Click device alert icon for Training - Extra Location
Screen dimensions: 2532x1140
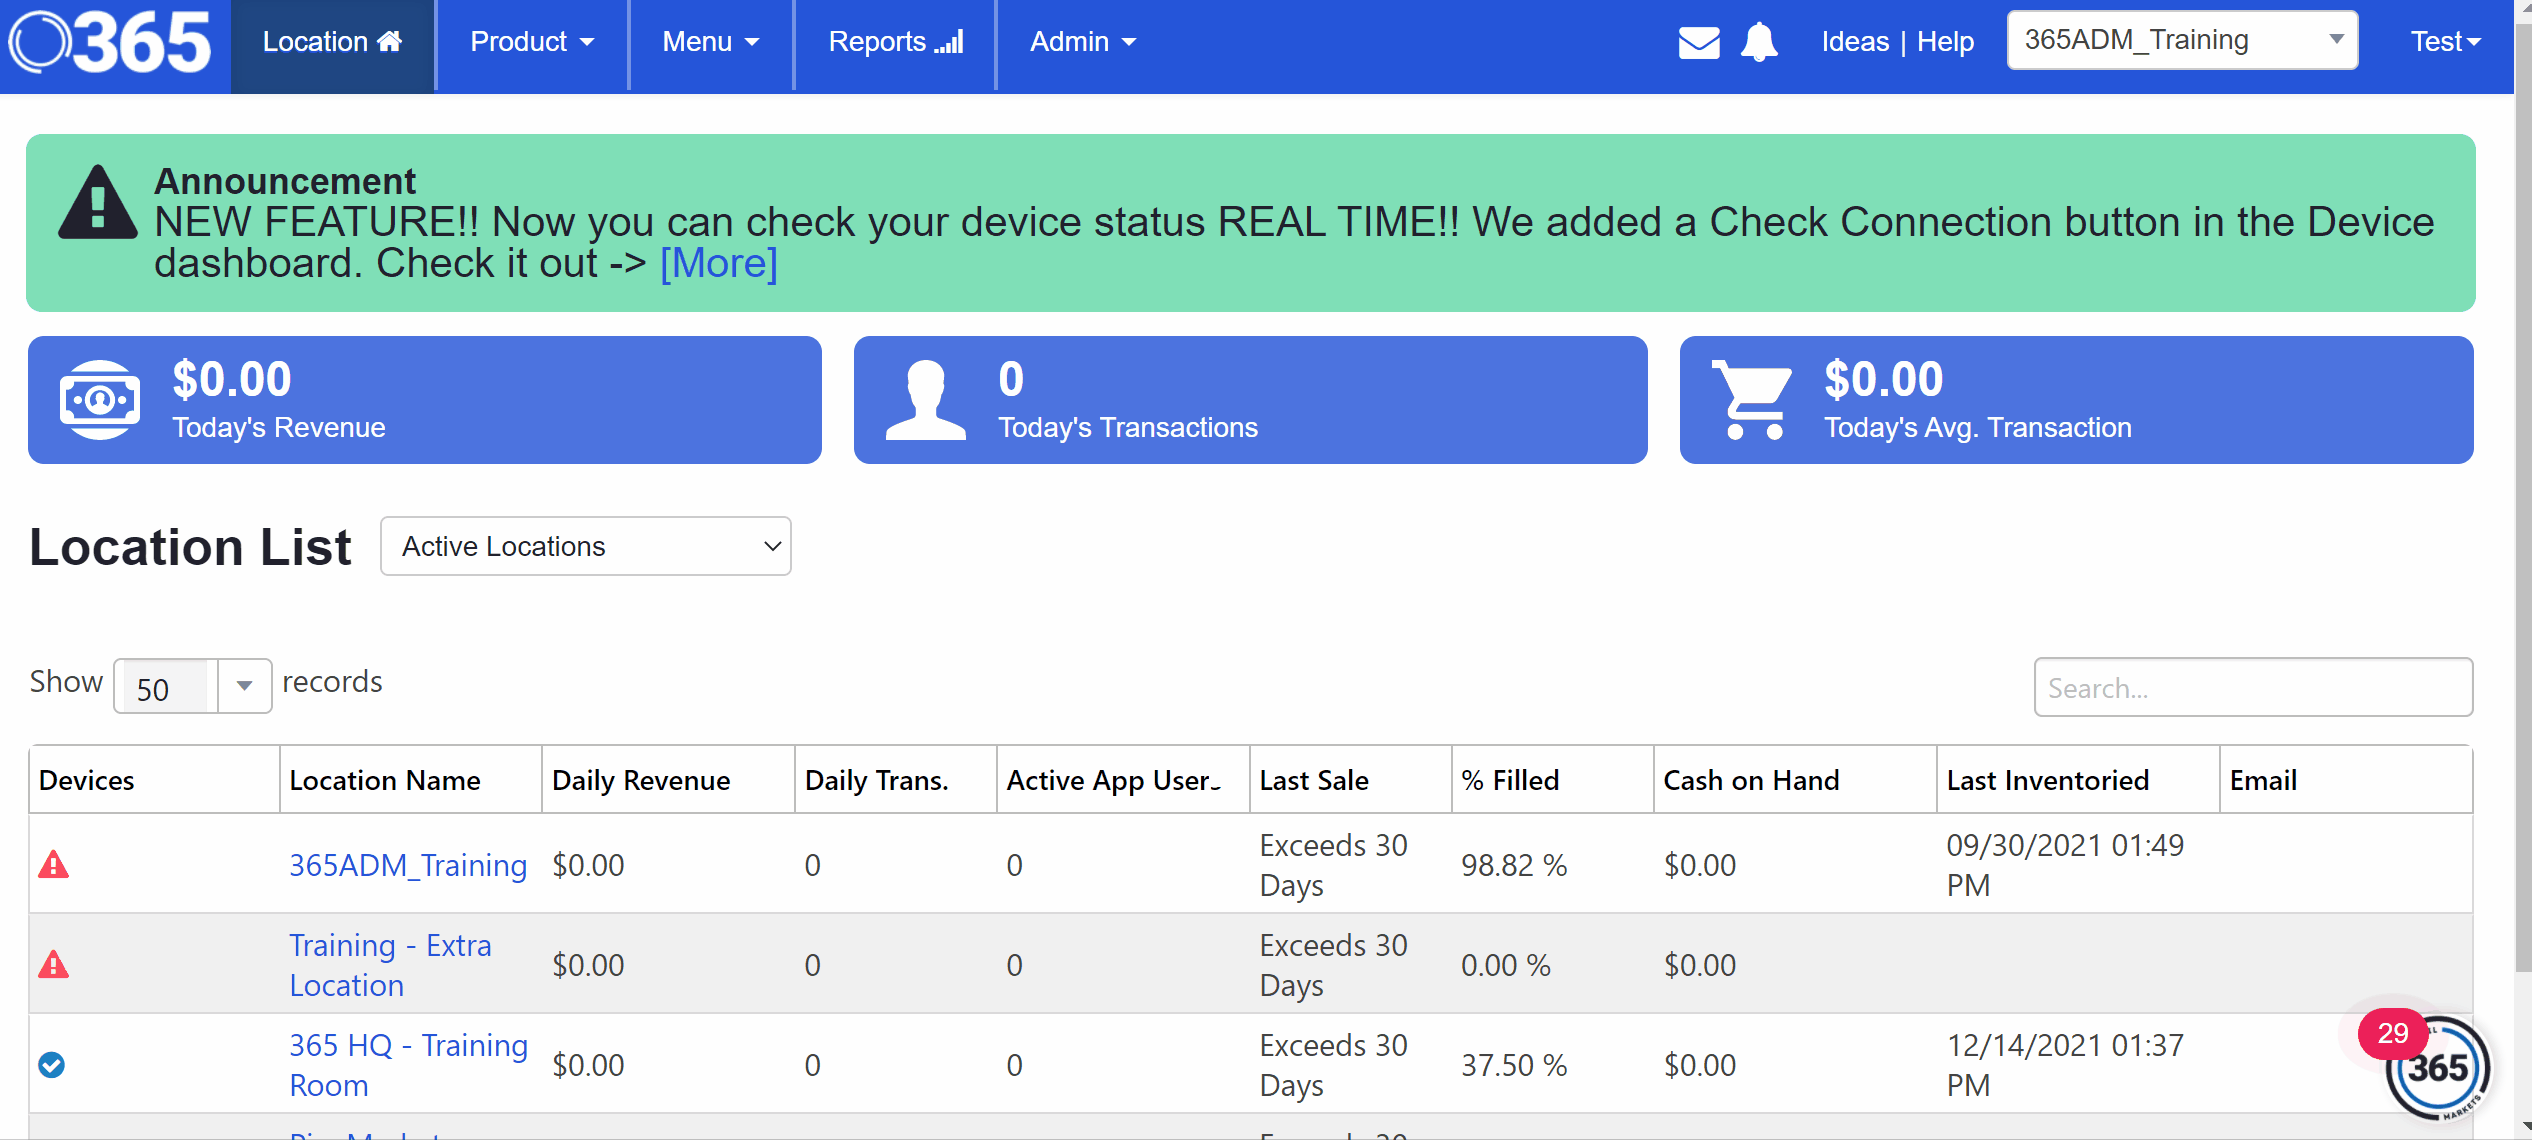pyautogui.click(x=53, y=964)
